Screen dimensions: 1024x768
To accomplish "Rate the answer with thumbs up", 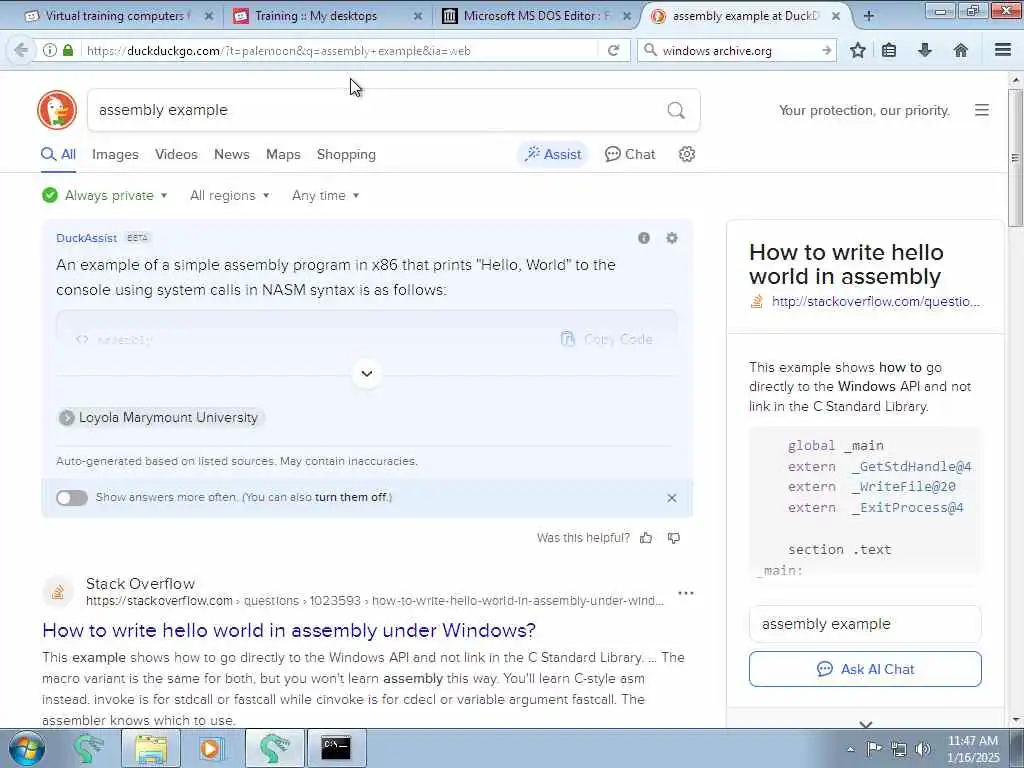I will click(647, 538).
